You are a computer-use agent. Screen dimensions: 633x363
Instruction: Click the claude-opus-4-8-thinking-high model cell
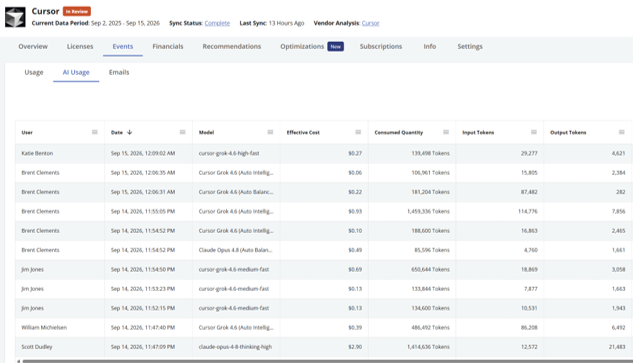pyautogui.click(x=235, y=347)
